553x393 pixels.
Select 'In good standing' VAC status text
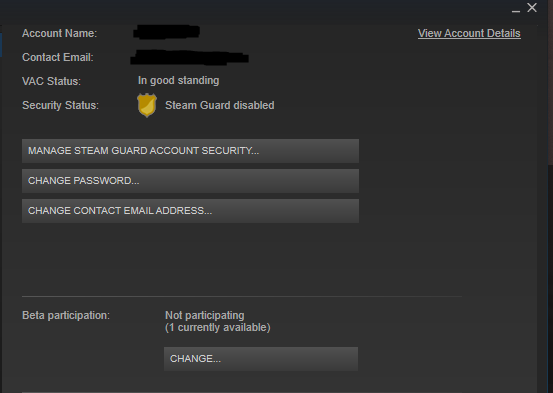178,80
